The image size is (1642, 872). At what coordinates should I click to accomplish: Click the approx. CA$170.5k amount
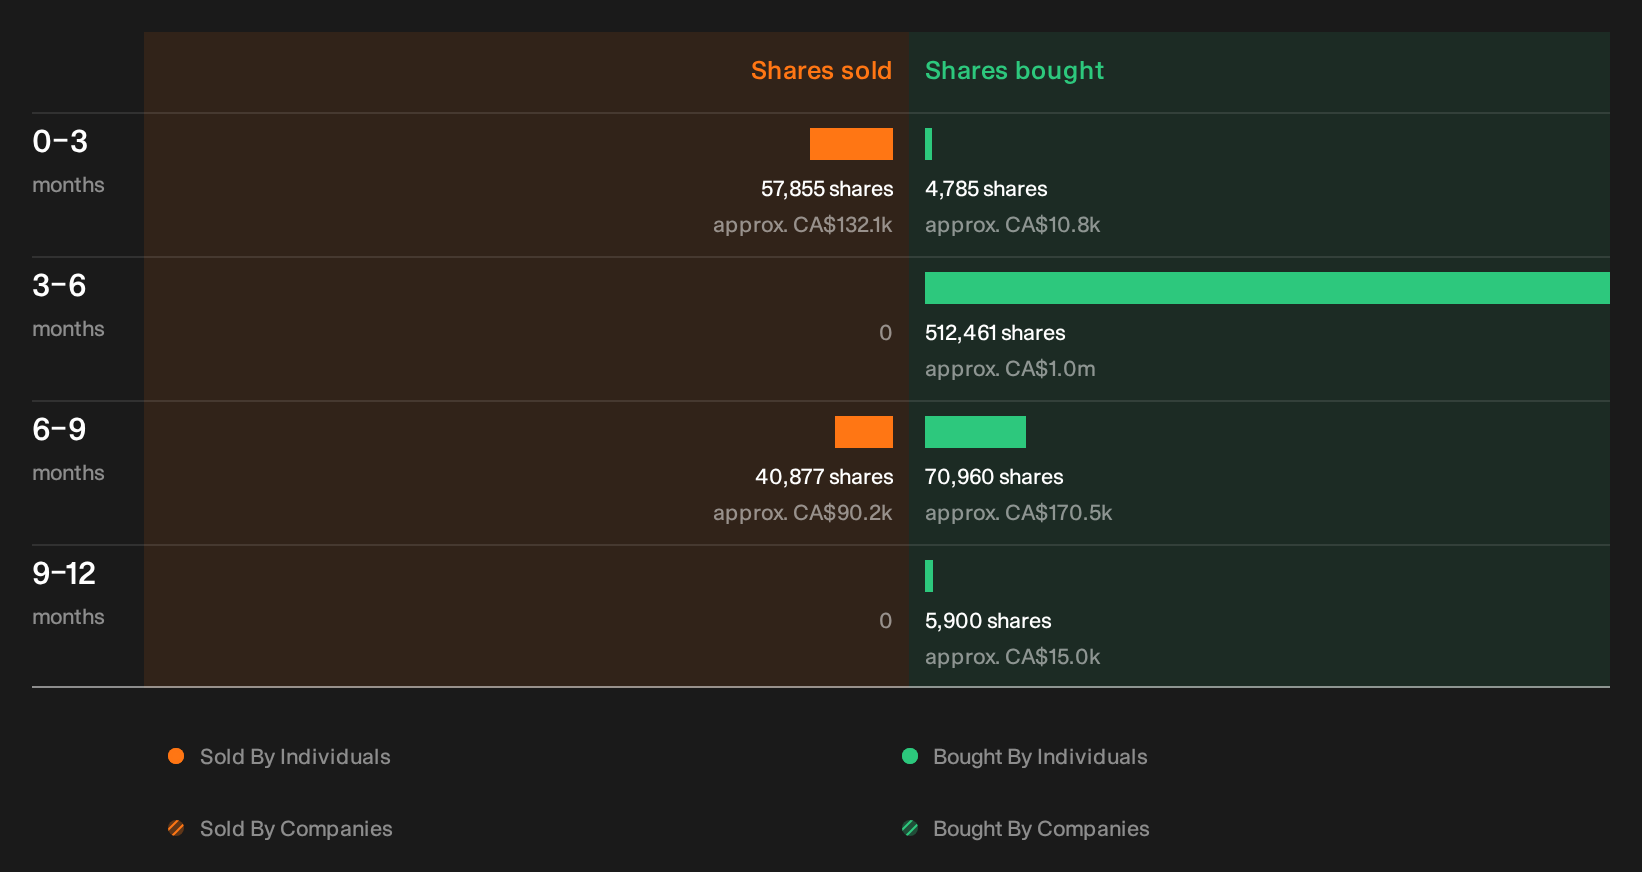[x=1018, y=513]
